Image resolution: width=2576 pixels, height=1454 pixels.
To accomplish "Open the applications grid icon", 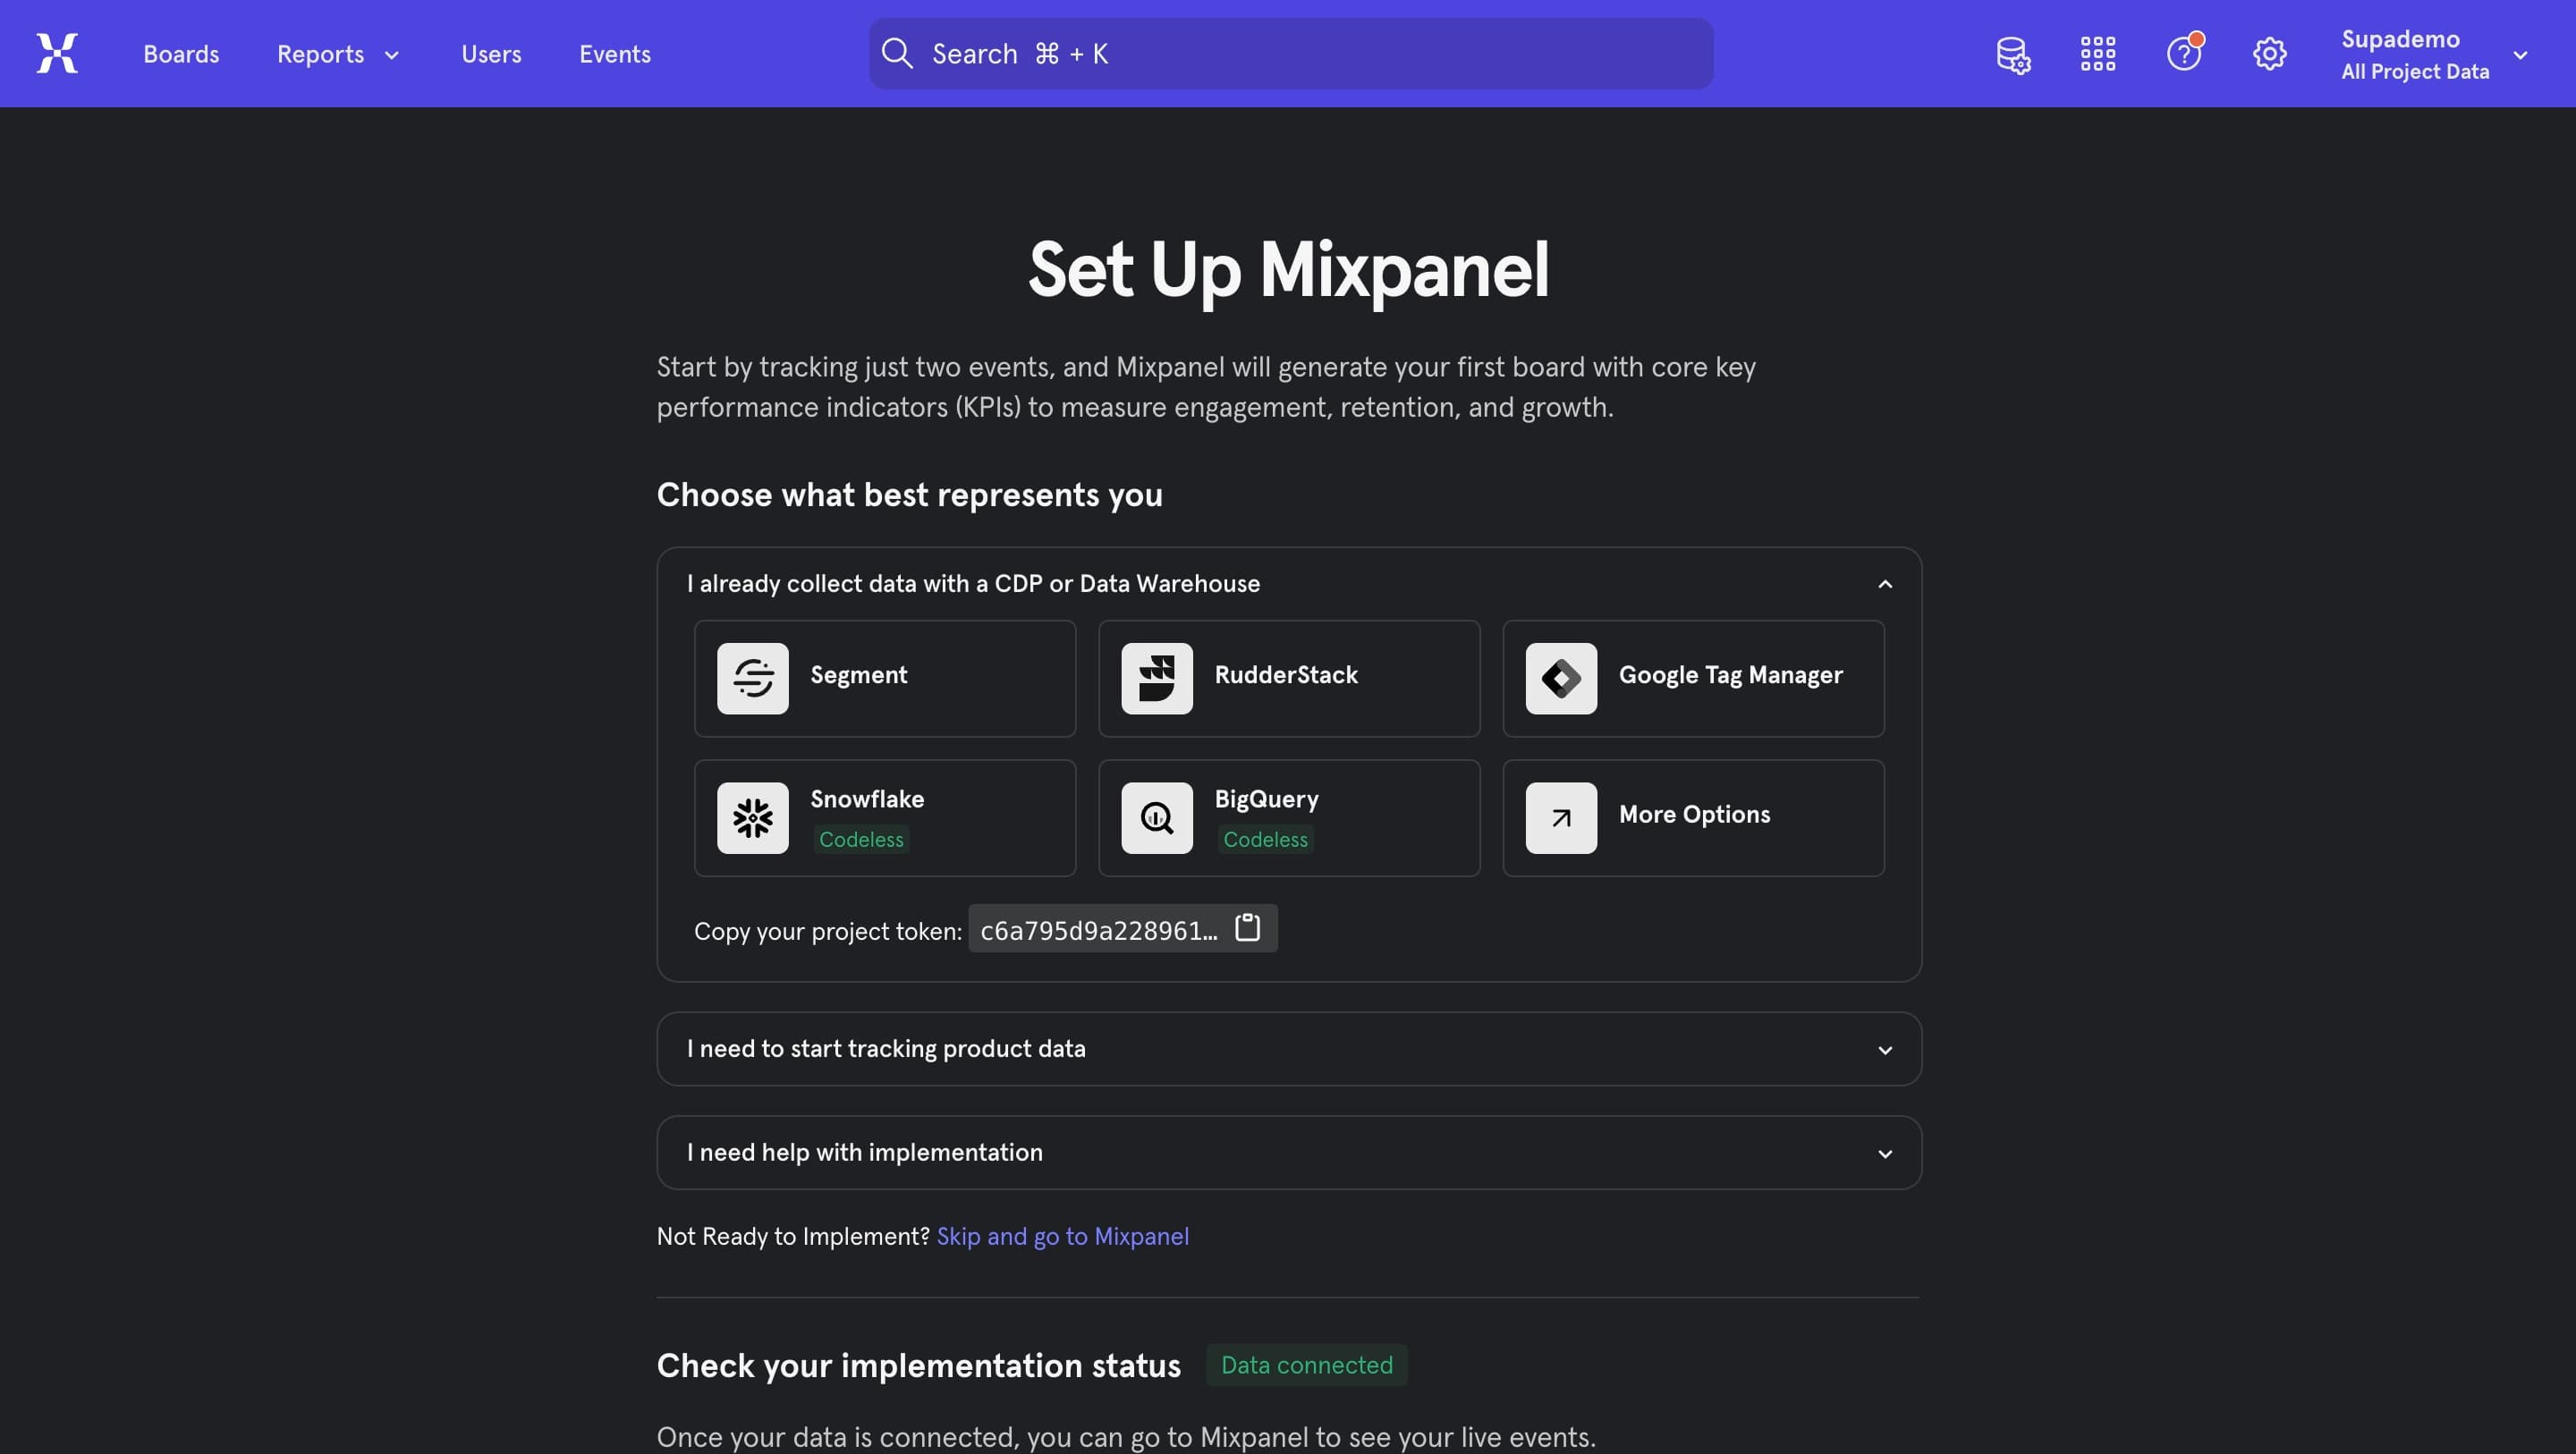I will (x=2098, y=54).
